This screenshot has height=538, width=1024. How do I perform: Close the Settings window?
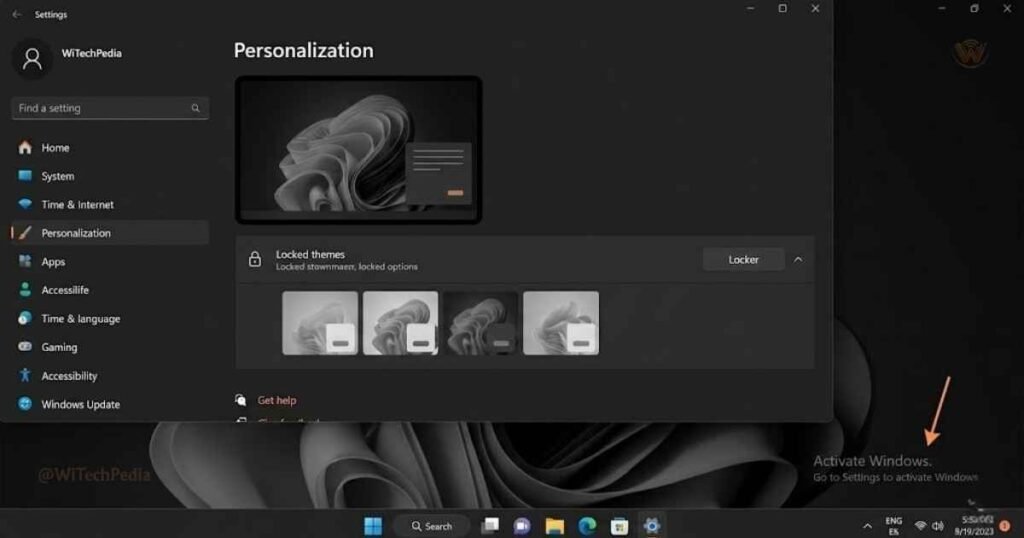coord(815,8)
